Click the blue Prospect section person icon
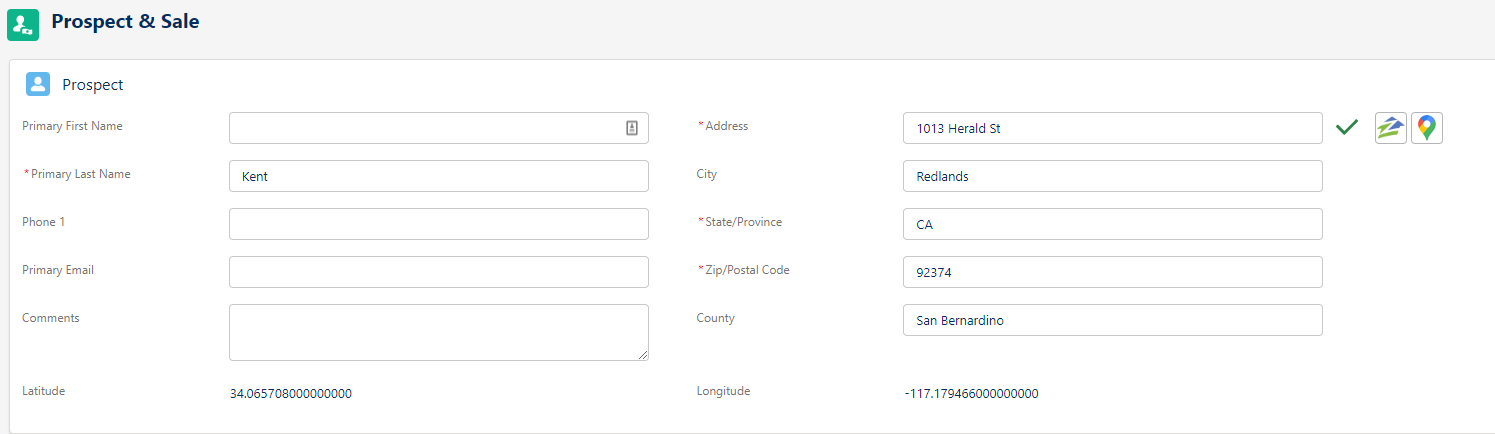Viewport: 1495px width, 434px height. point(38,84)
